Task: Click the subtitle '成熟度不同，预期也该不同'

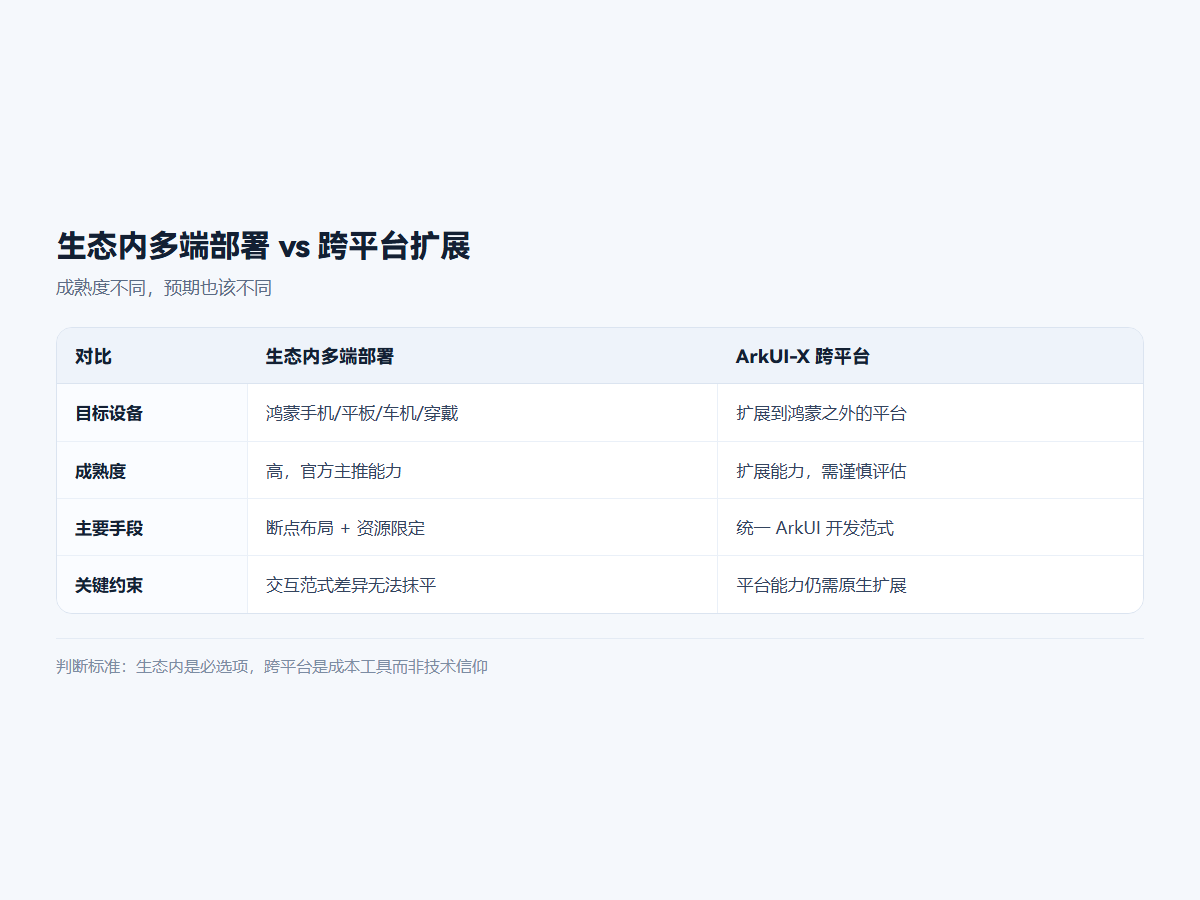Action: pyautogui.click(x=164, y=288)
